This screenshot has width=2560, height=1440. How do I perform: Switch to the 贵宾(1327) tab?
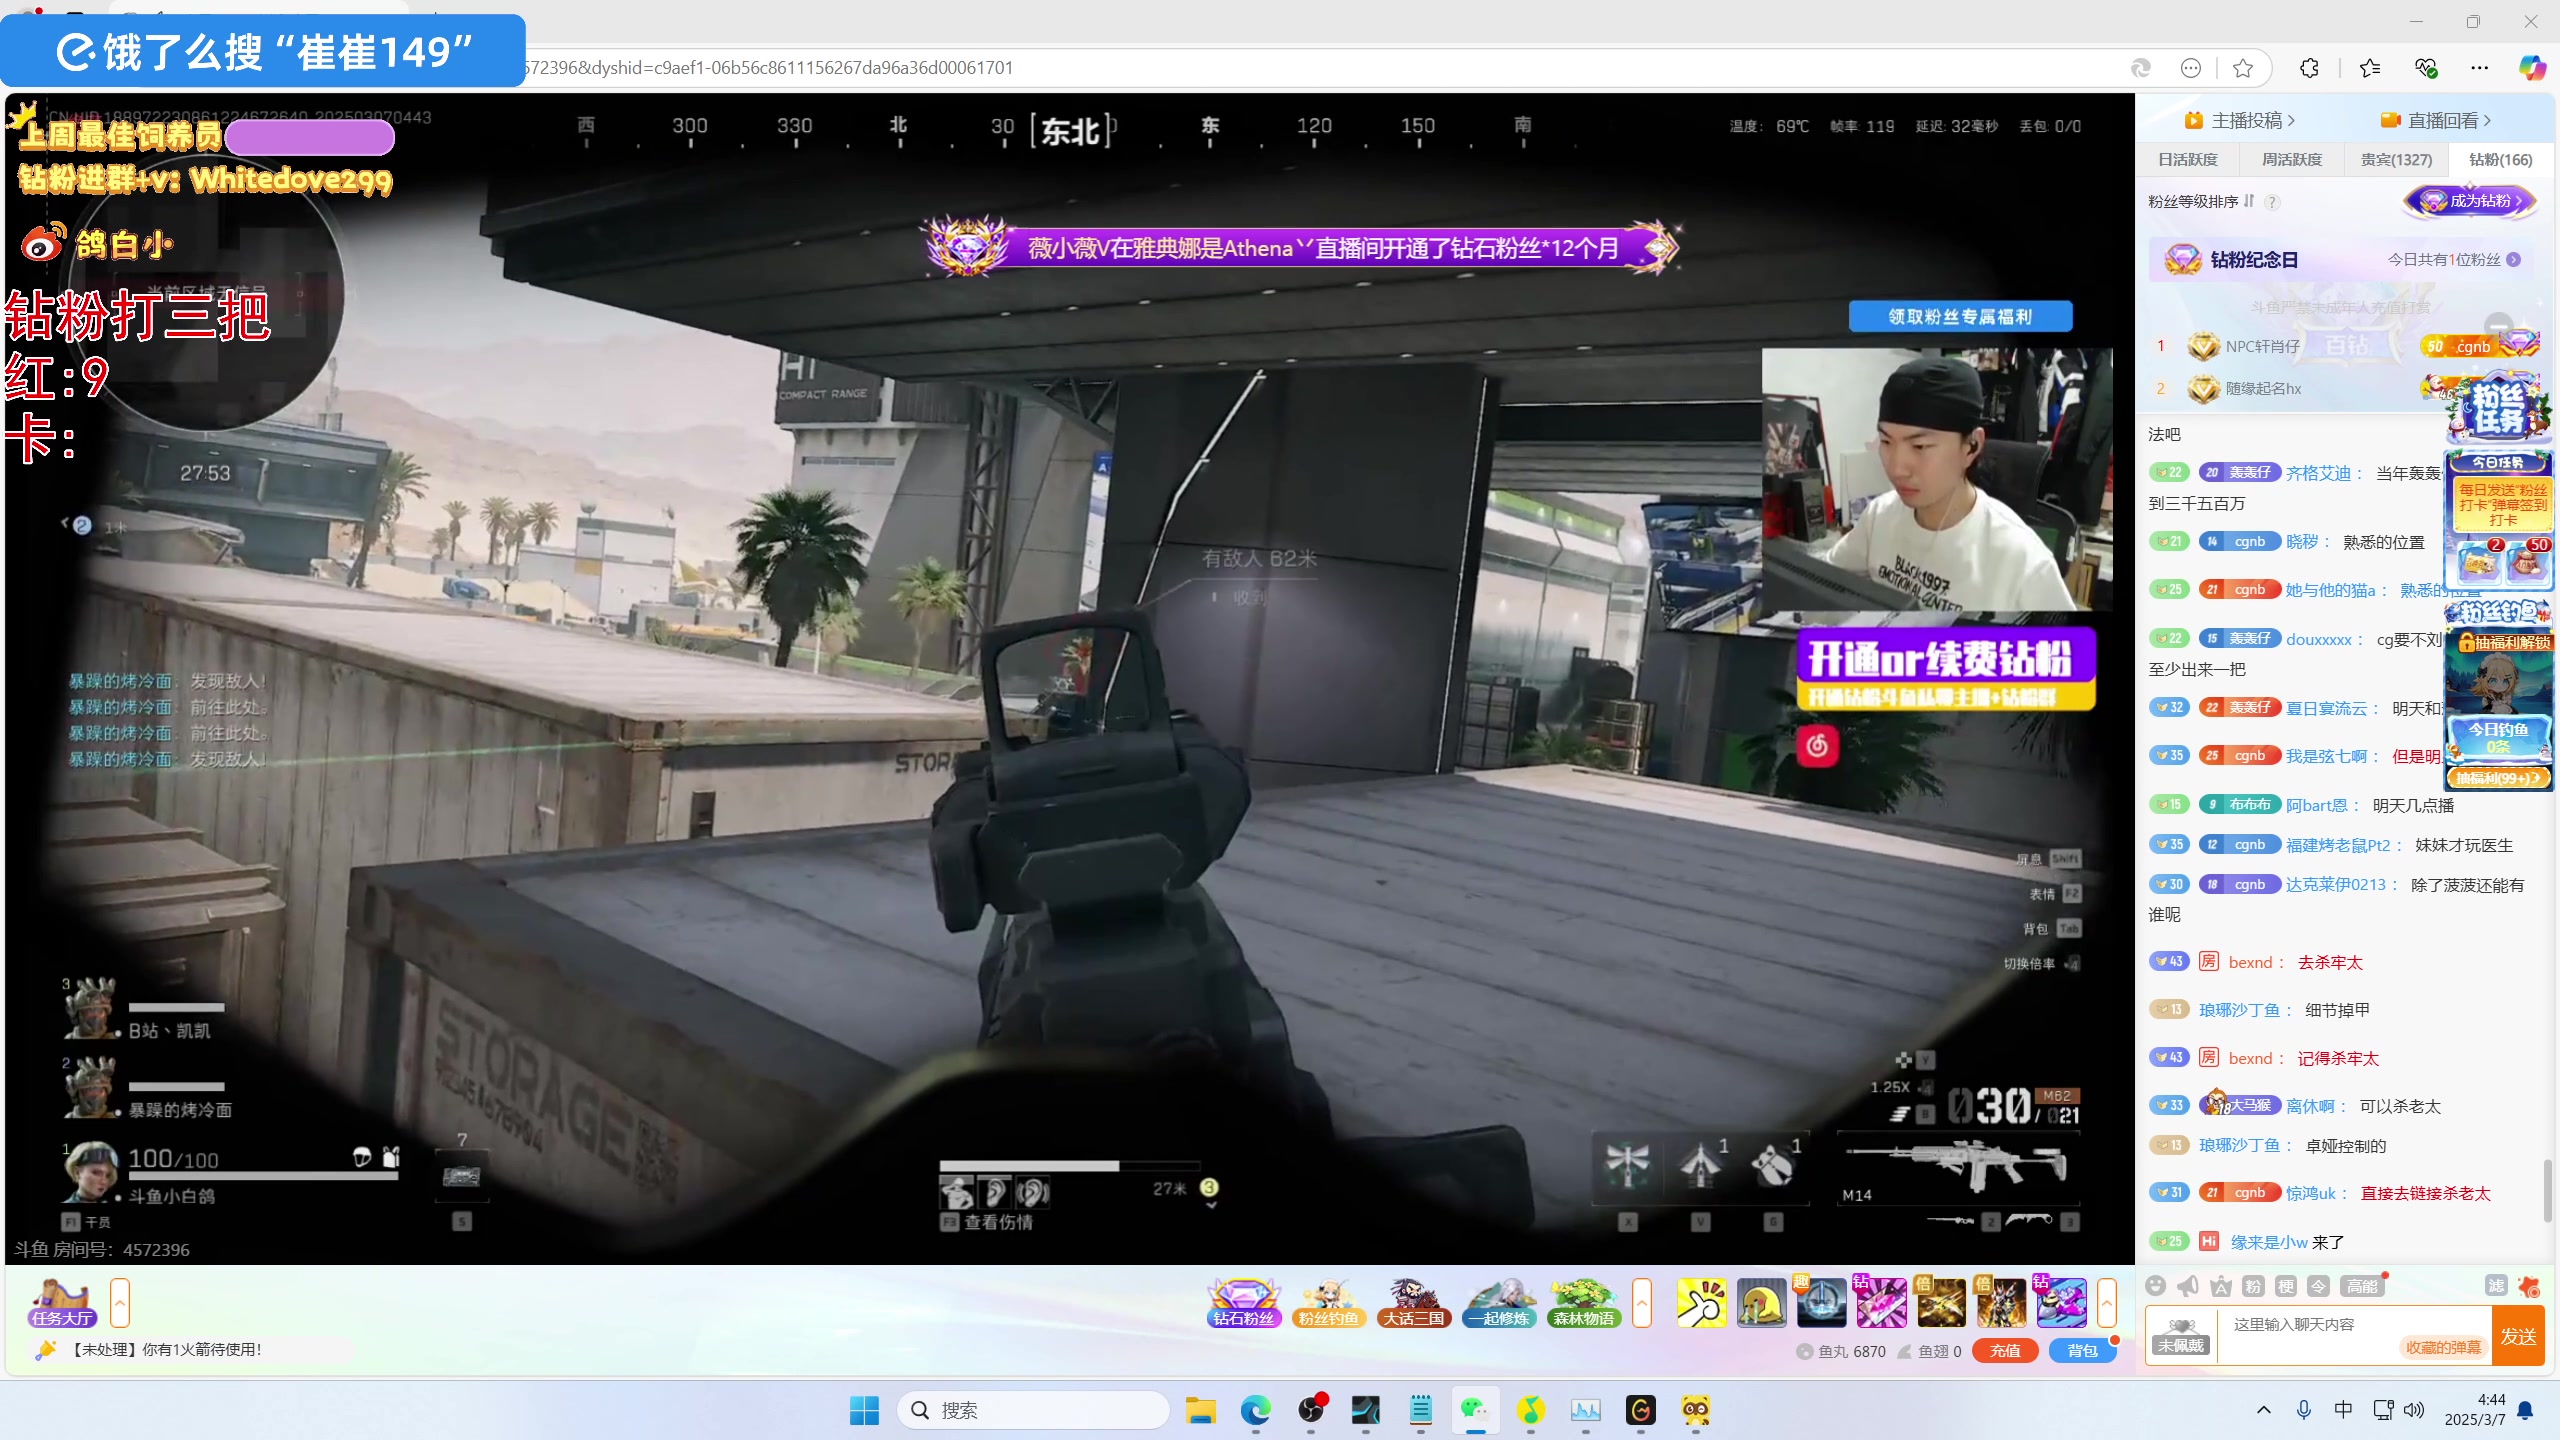click(2396, 160)
